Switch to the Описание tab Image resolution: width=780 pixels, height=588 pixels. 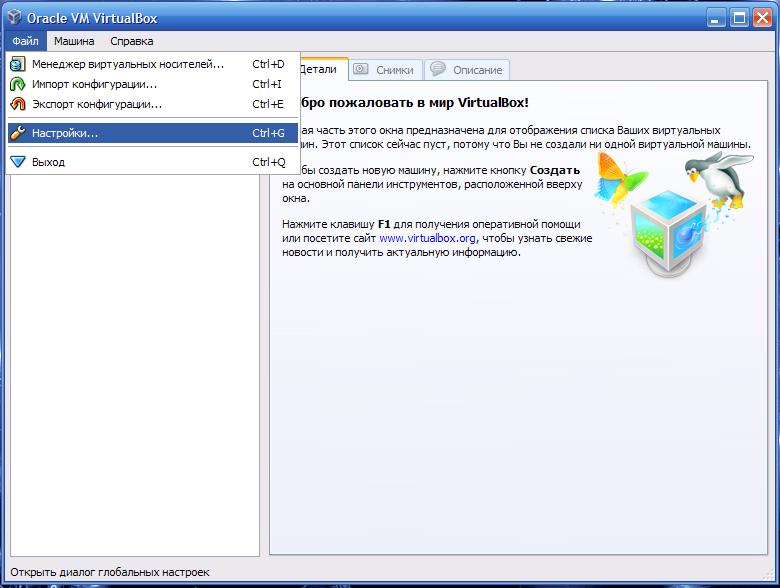(467, 70)
